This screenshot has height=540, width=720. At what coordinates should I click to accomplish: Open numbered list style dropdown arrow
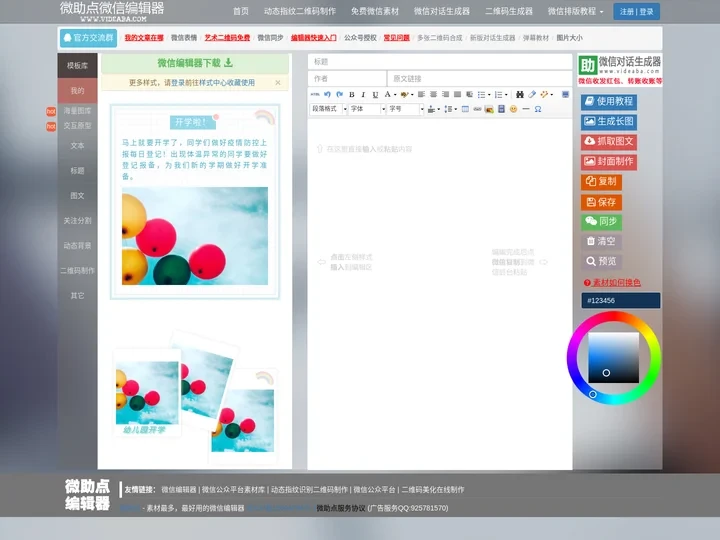point(506,95)
